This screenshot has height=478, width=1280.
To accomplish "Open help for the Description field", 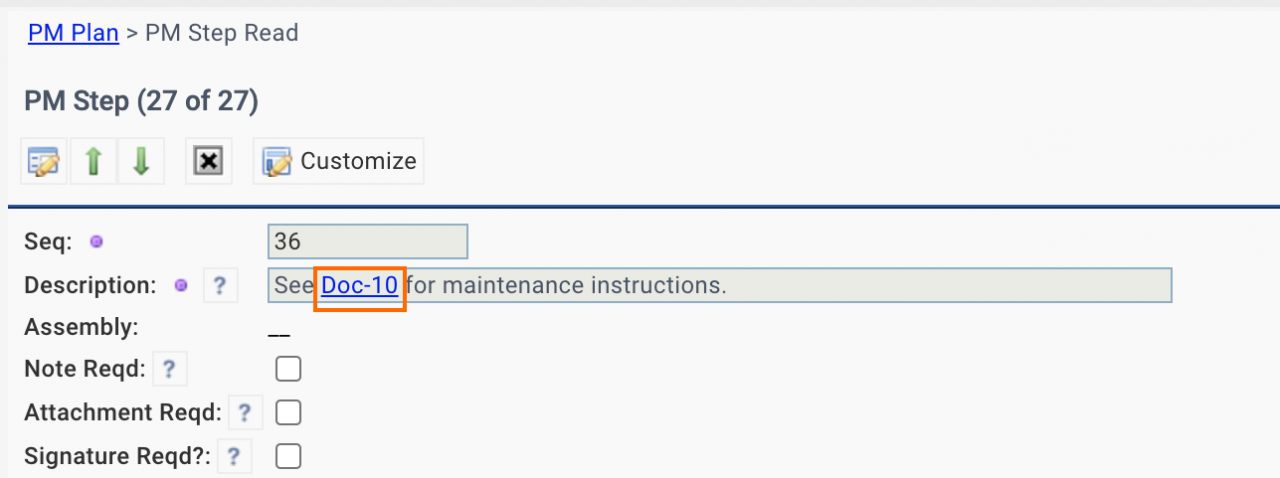I will point(220,285).
